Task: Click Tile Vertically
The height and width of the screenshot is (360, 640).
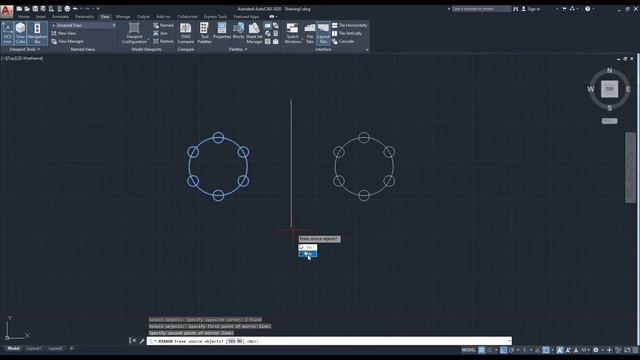Action: 347,33
